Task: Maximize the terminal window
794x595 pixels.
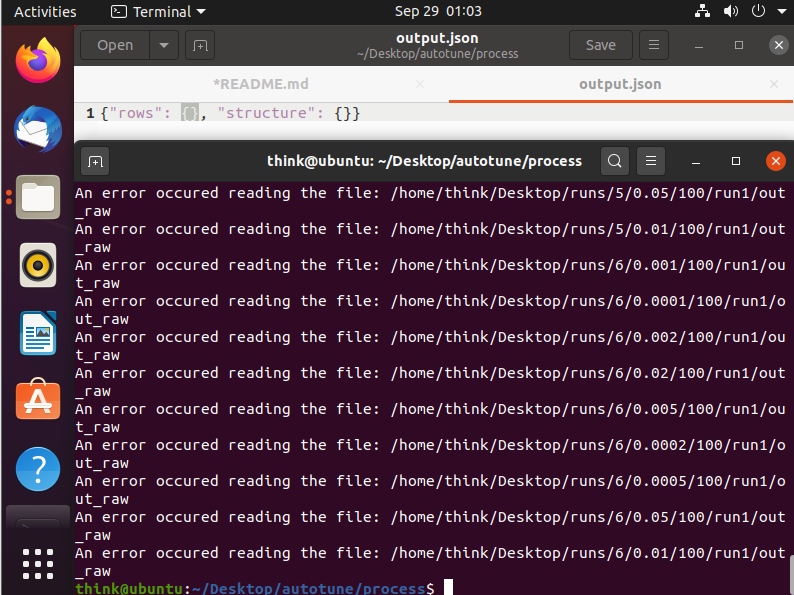Action: [x=736, y=161]
